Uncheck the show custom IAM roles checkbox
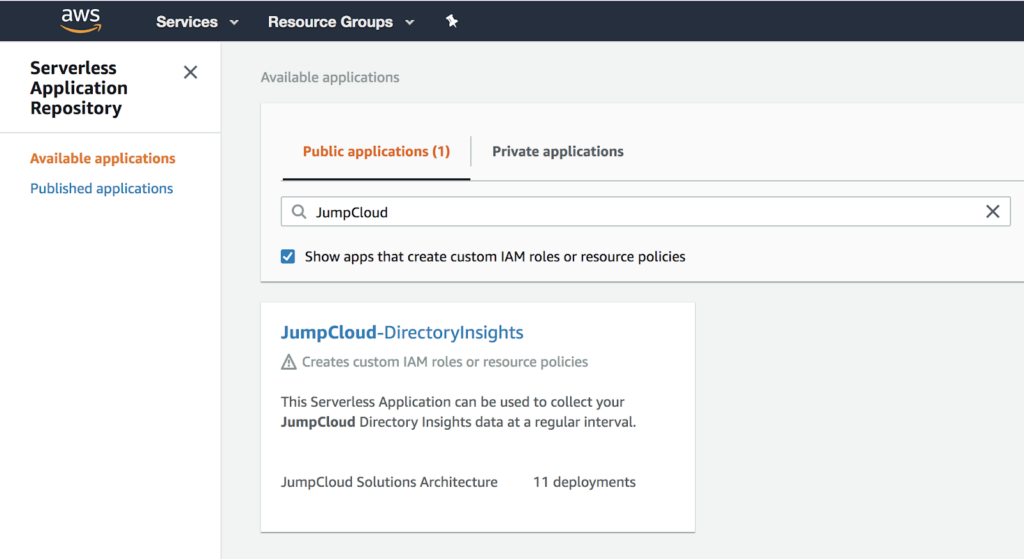Image resolution: width=1024 pixels, height=559 pixels. pyautogui.click(x=288, y=256)
